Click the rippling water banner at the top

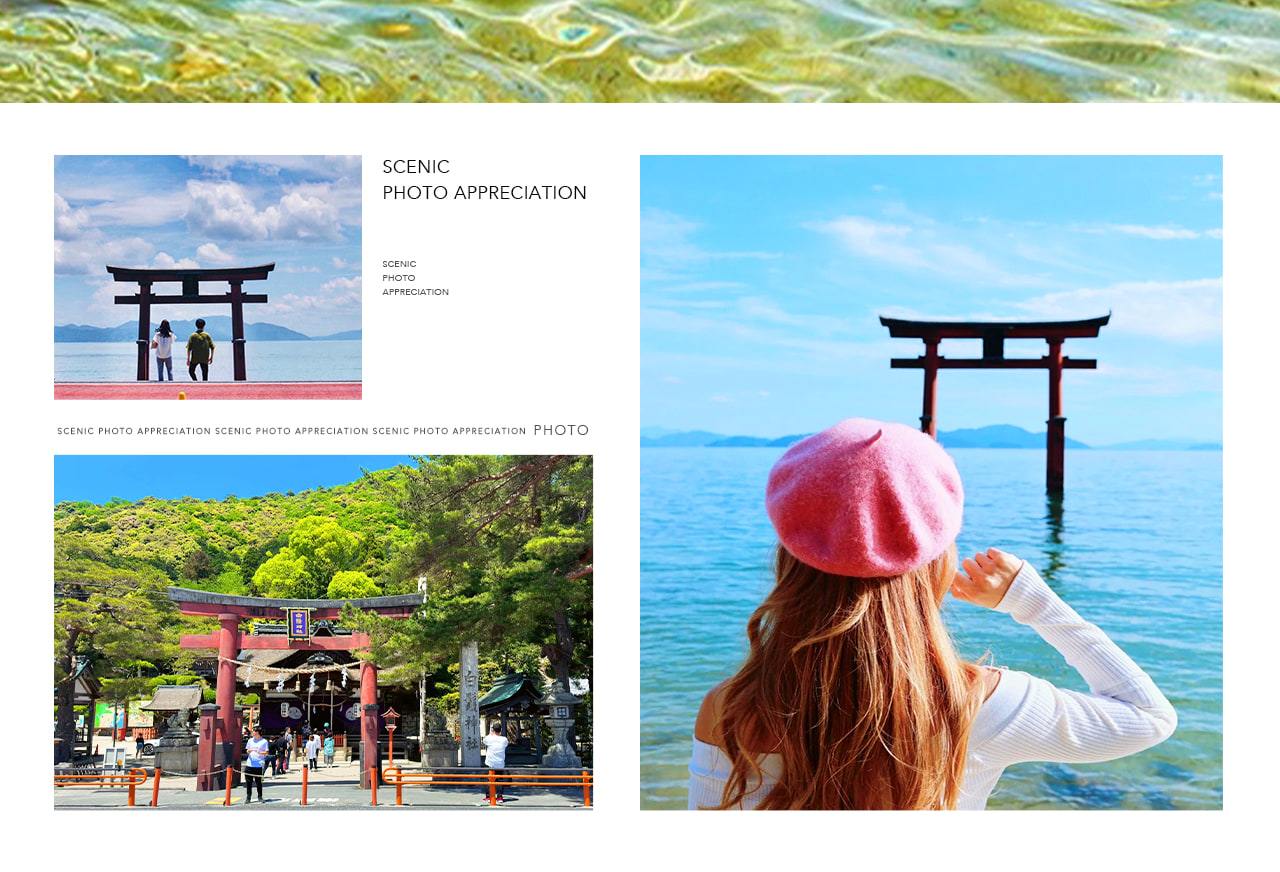(x=640, y=50)
